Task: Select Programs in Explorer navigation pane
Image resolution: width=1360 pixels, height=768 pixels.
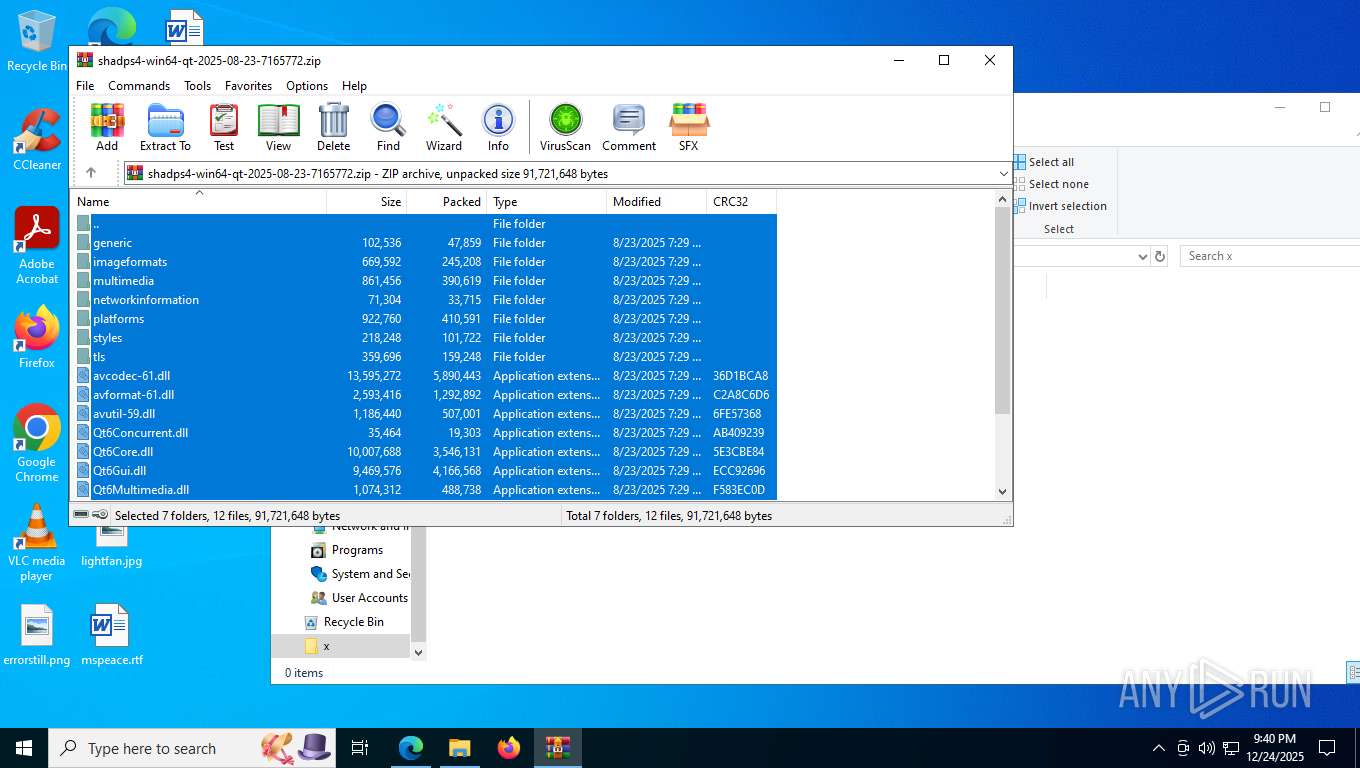Action: (x=347, y=550)
